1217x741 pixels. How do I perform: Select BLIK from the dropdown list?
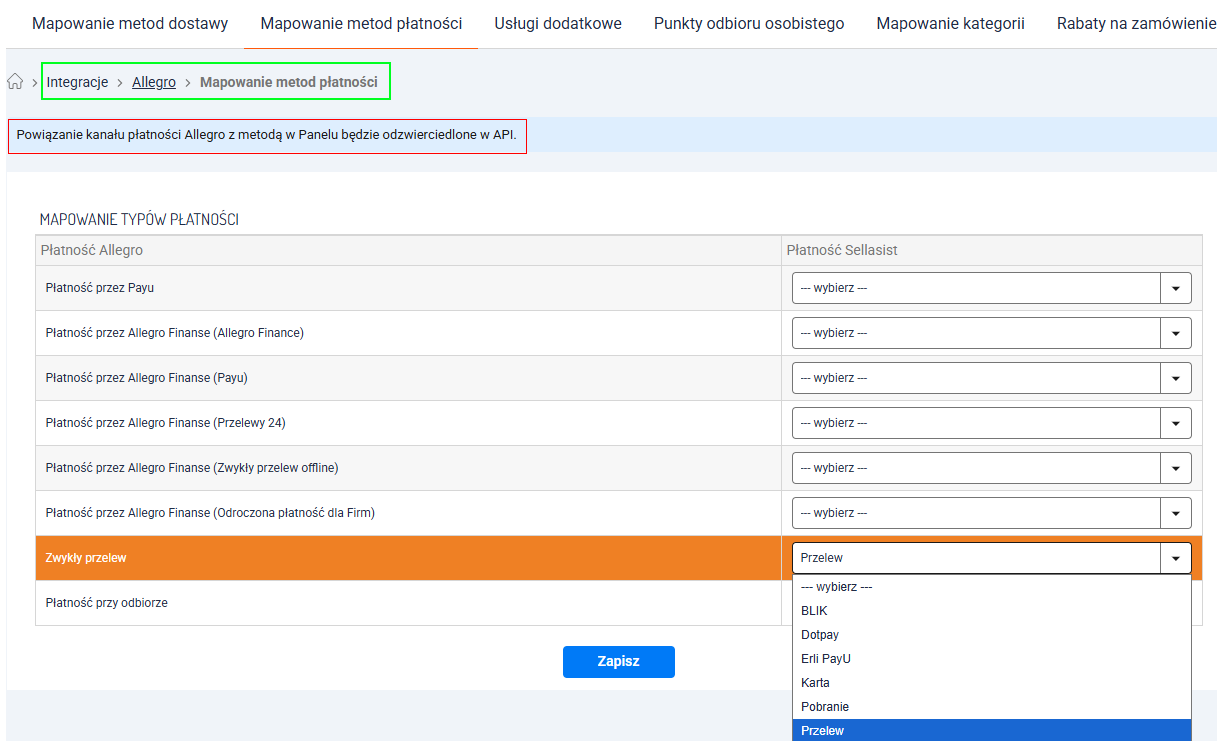pyautogui.click(x=992, y=611)
